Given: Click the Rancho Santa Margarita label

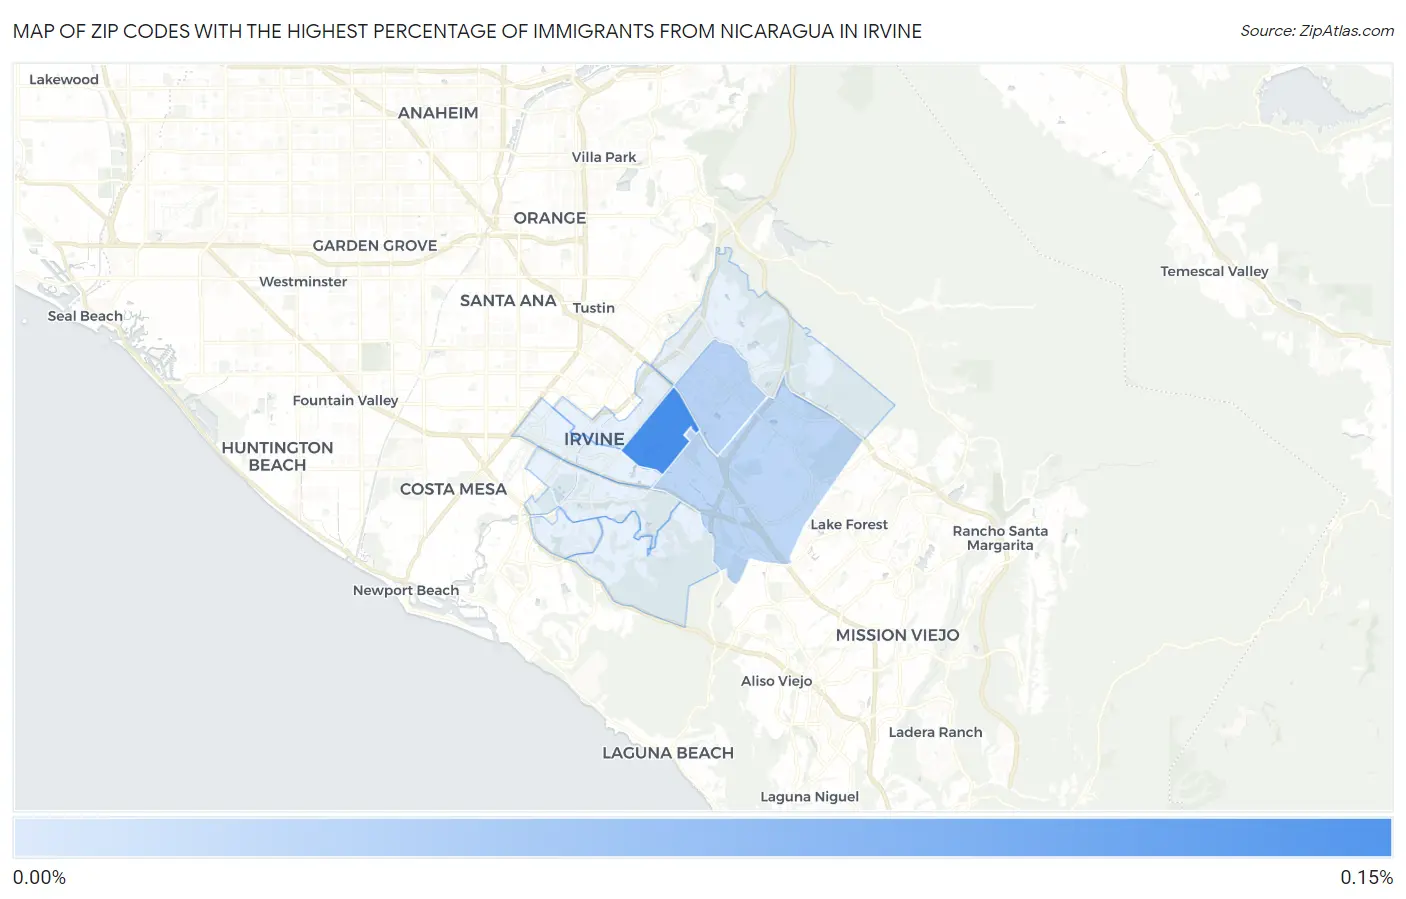Looking at the screenshot, I should [999, 538].
